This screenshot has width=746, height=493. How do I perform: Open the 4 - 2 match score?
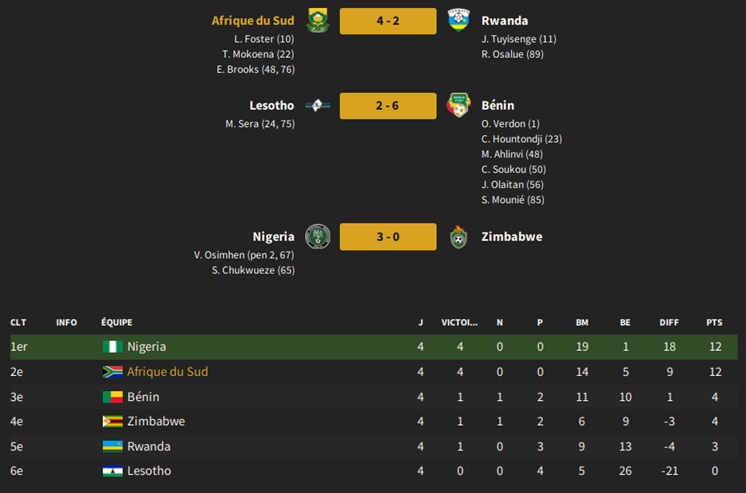pos(388,21)
